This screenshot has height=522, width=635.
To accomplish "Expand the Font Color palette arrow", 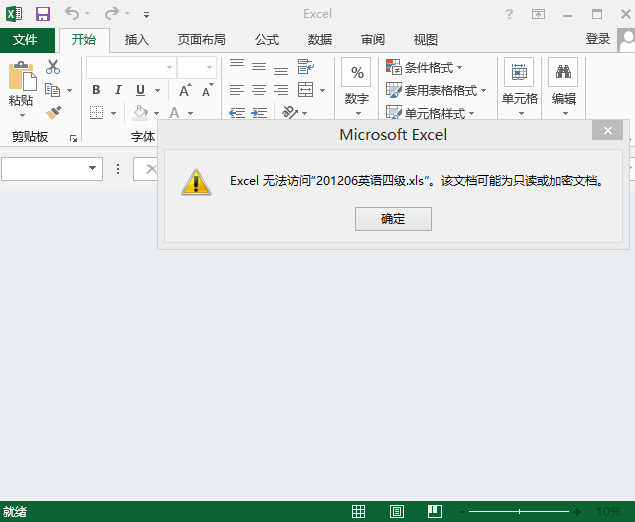I will [190, 113].
